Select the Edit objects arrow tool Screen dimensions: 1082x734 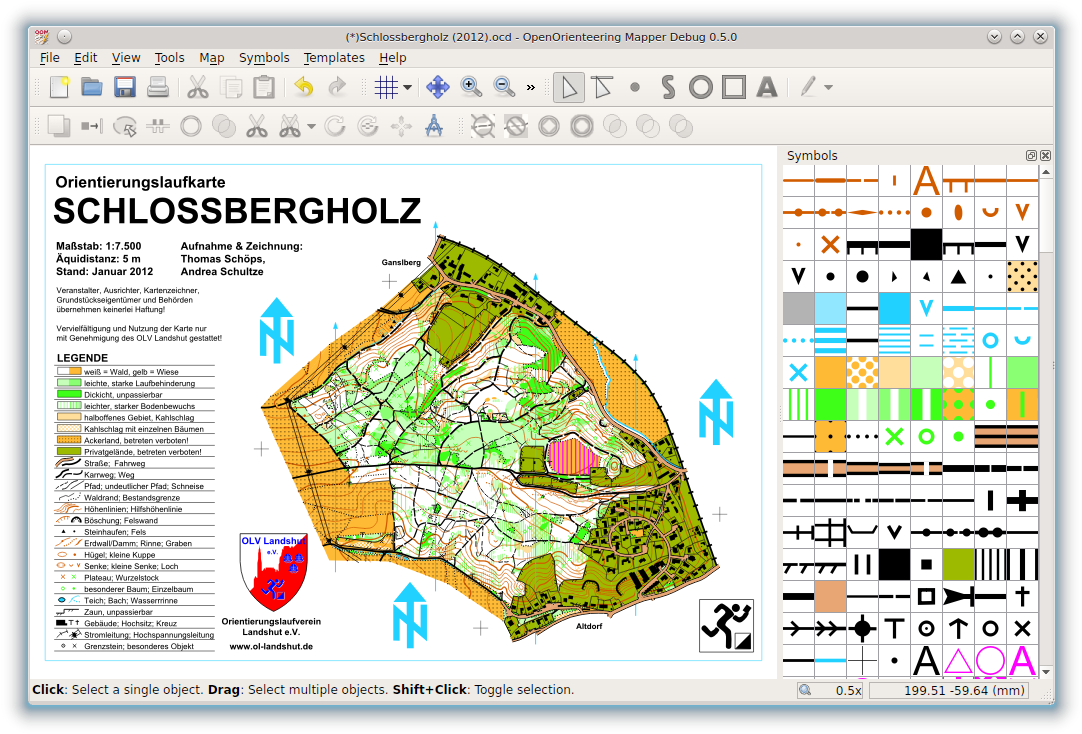pyautogui.click(x=569, y=87)
